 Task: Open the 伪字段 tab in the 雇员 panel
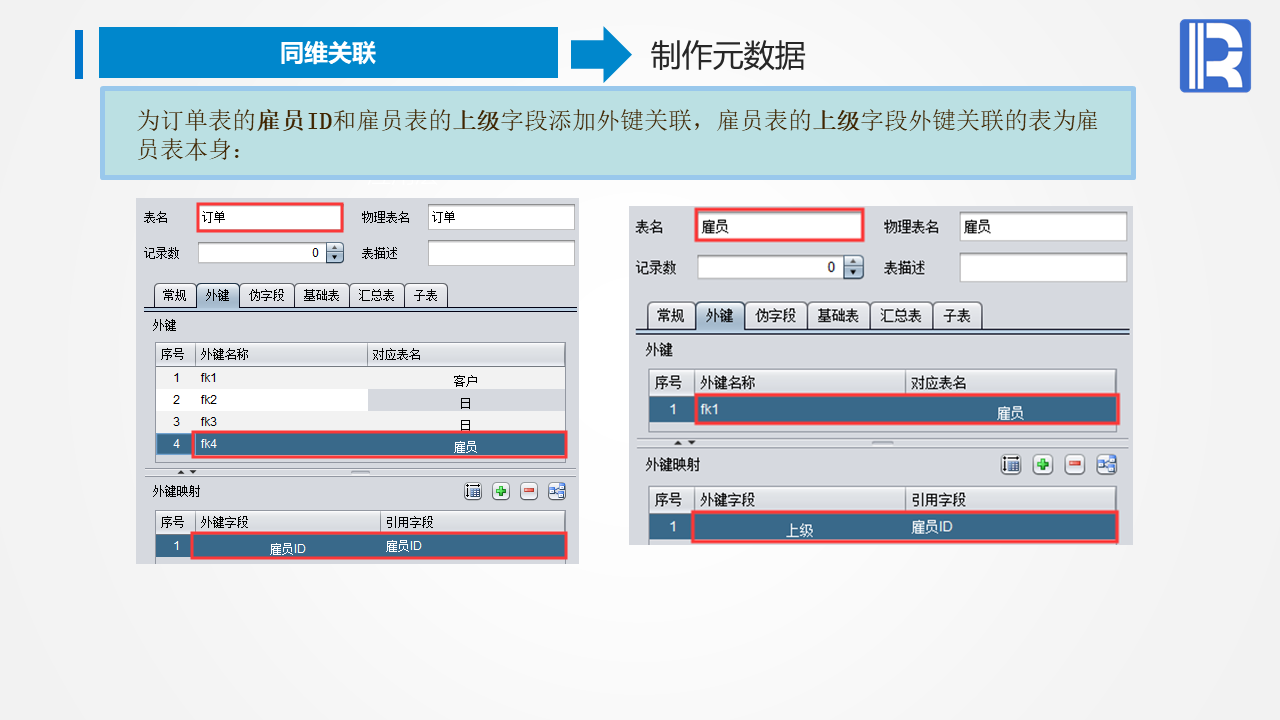point(775,316)
